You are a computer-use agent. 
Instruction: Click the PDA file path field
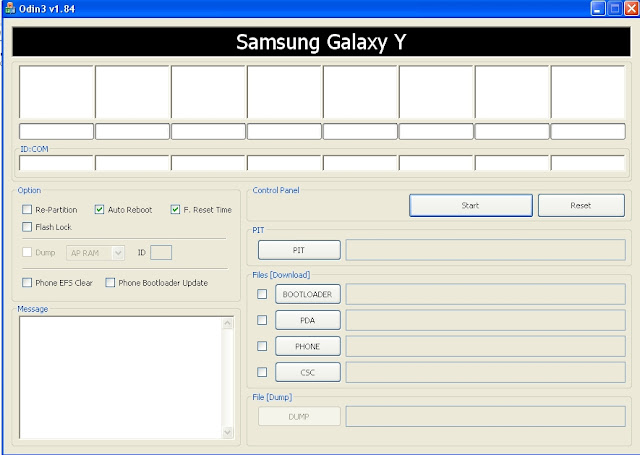tap(486, 320)
